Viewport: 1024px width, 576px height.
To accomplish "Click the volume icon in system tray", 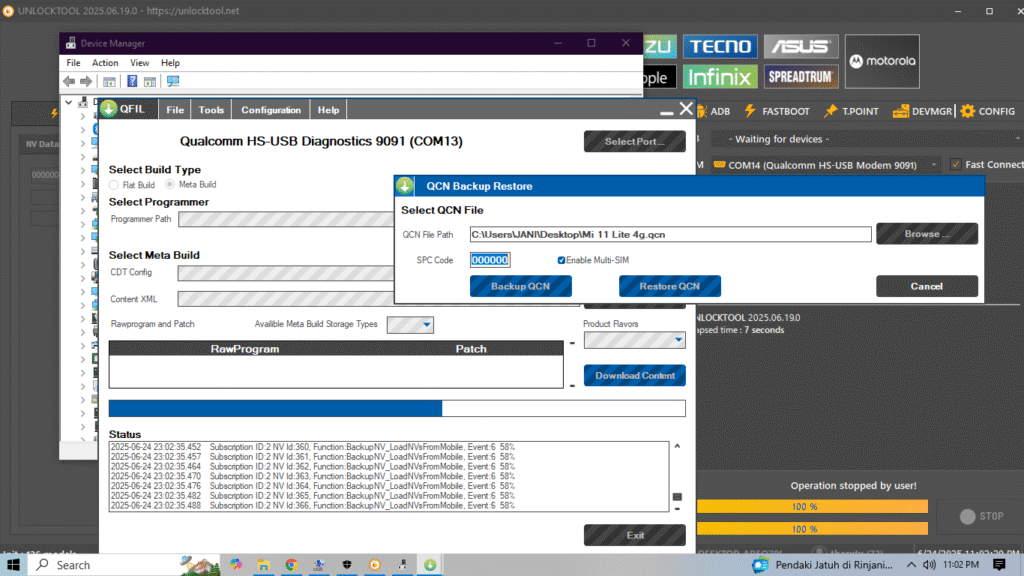I will click(x=929, y=565).
